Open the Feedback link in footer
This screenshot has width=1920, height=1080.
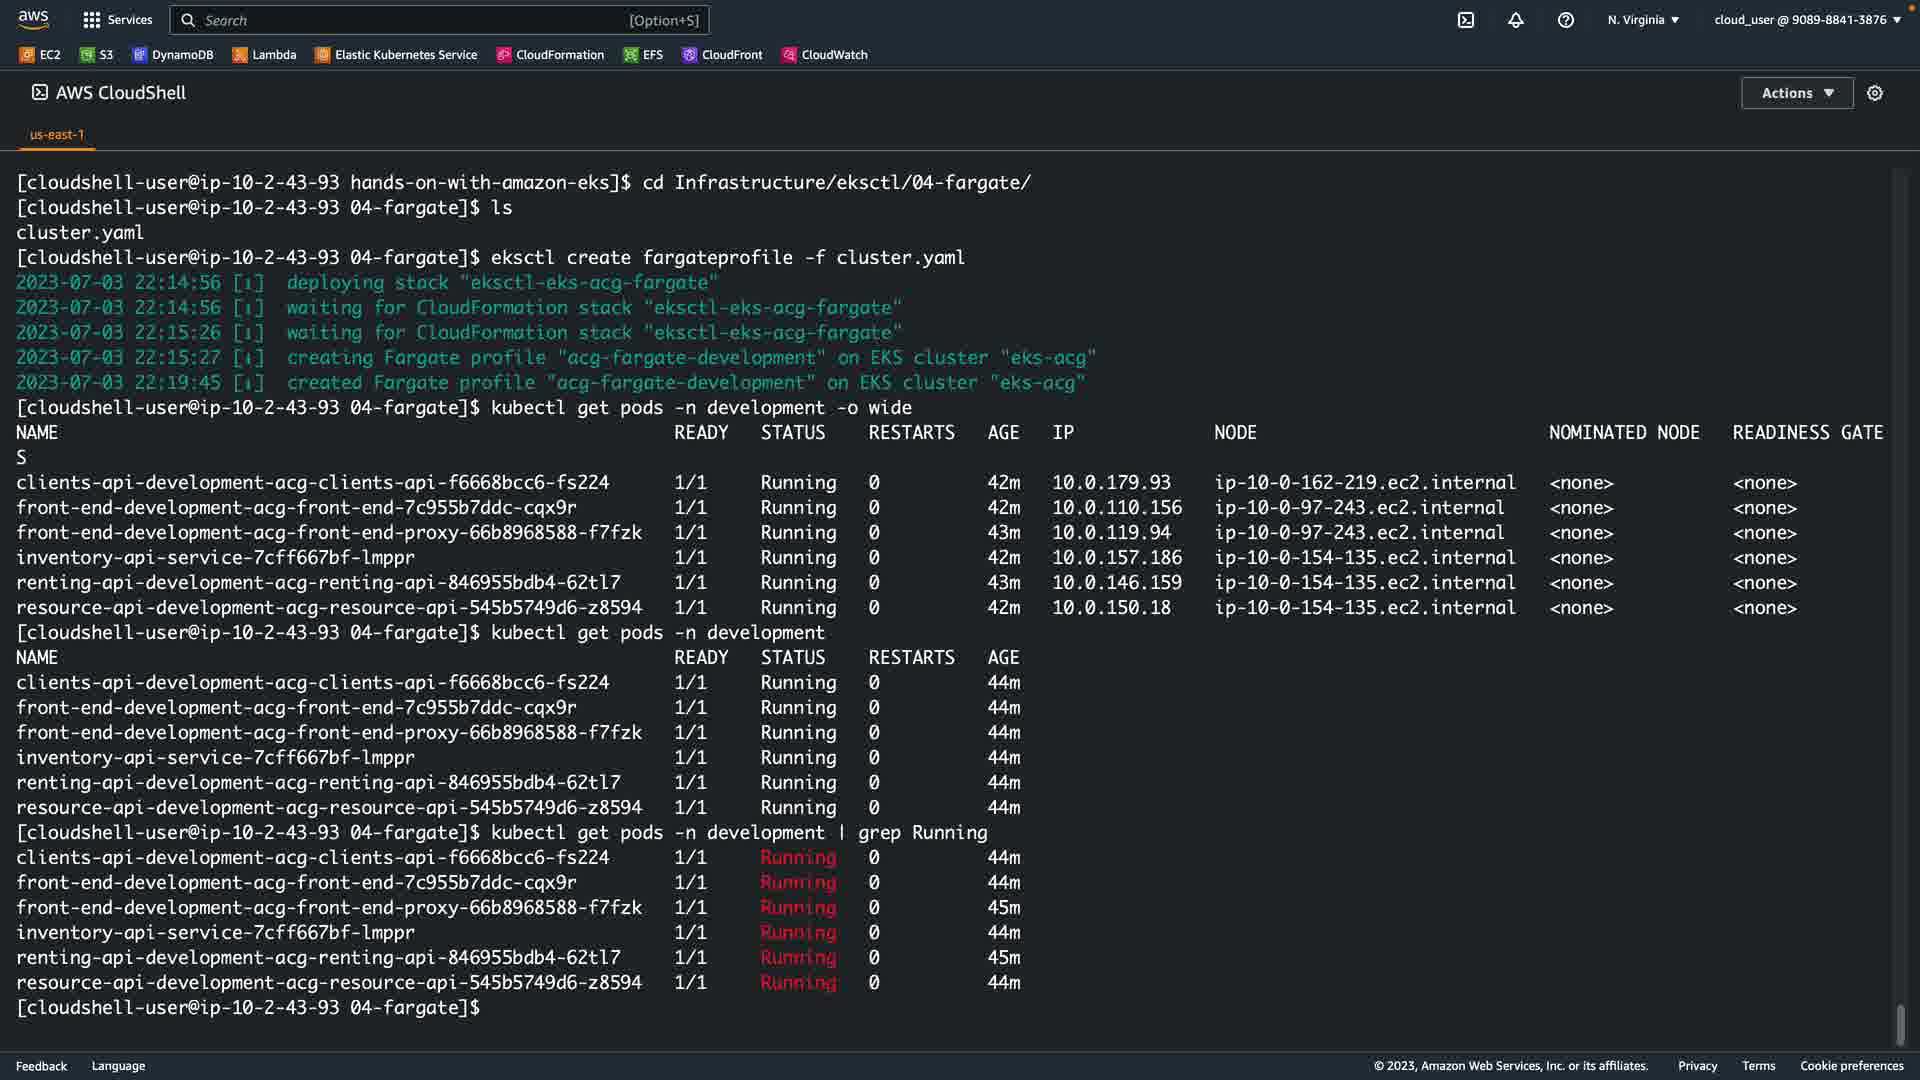click(x=41, y=1066)
